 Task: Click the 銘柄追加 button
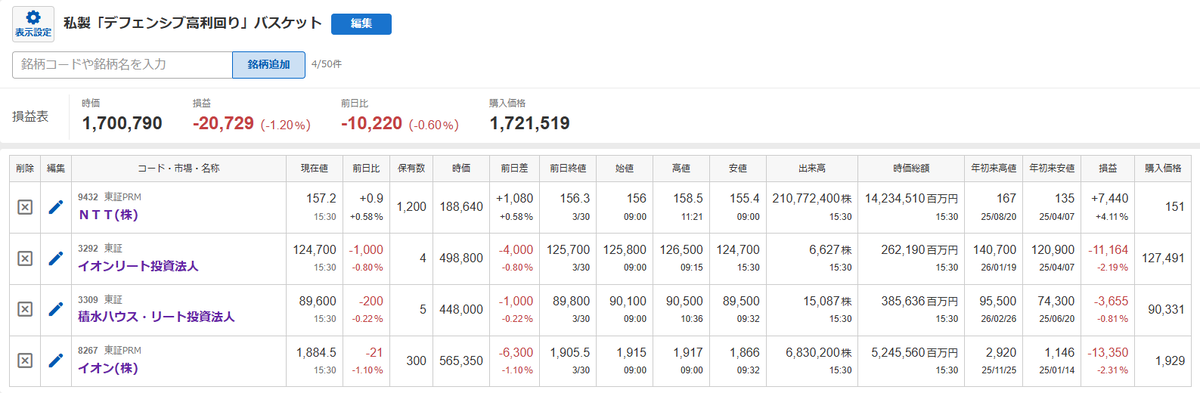click(268, 64)
